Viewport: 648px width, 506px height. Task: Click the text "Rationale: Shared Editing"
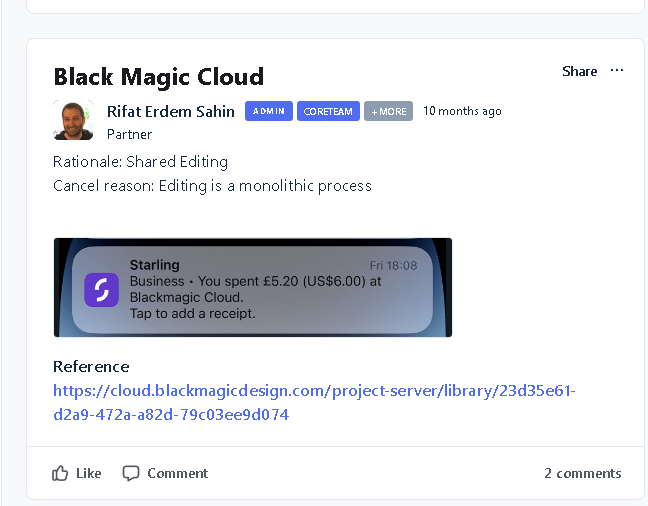[x=141, y=162]
